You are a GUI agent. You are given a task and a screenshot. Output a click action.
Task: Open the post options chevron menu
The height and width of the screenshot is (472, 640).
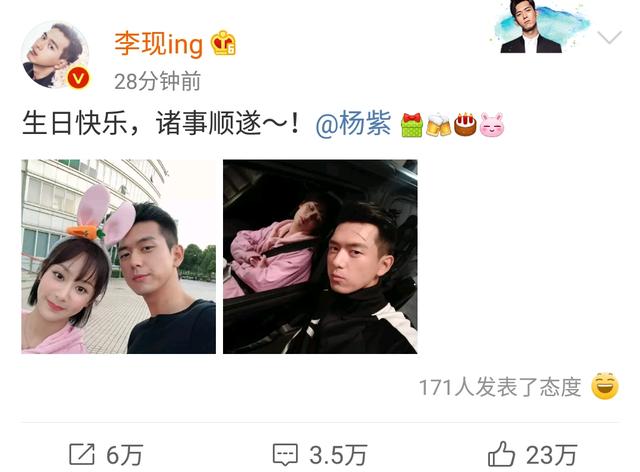[609, 37]
